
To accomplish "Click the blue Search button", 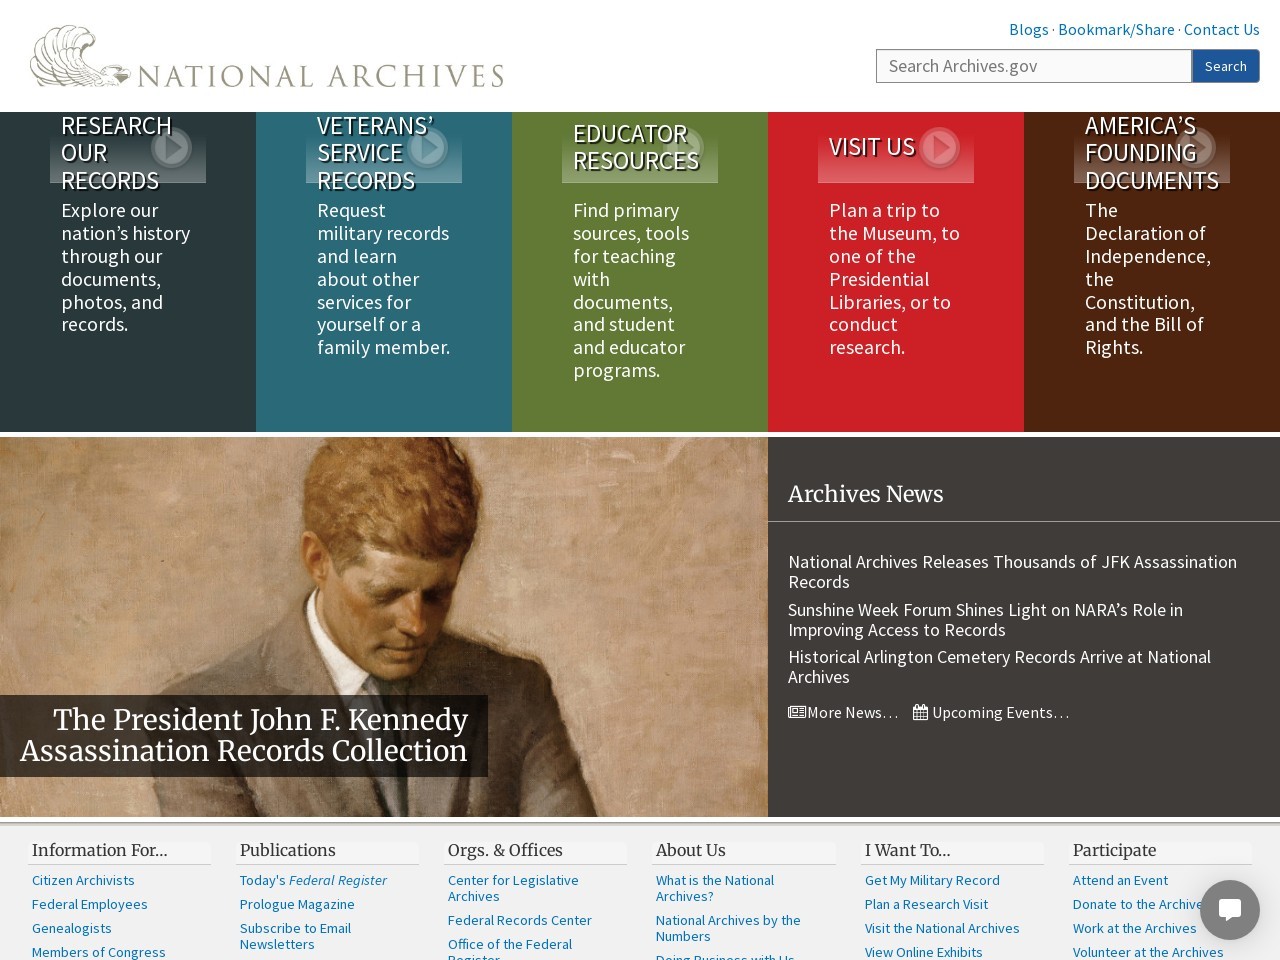I will click(x=1226, y=66).
